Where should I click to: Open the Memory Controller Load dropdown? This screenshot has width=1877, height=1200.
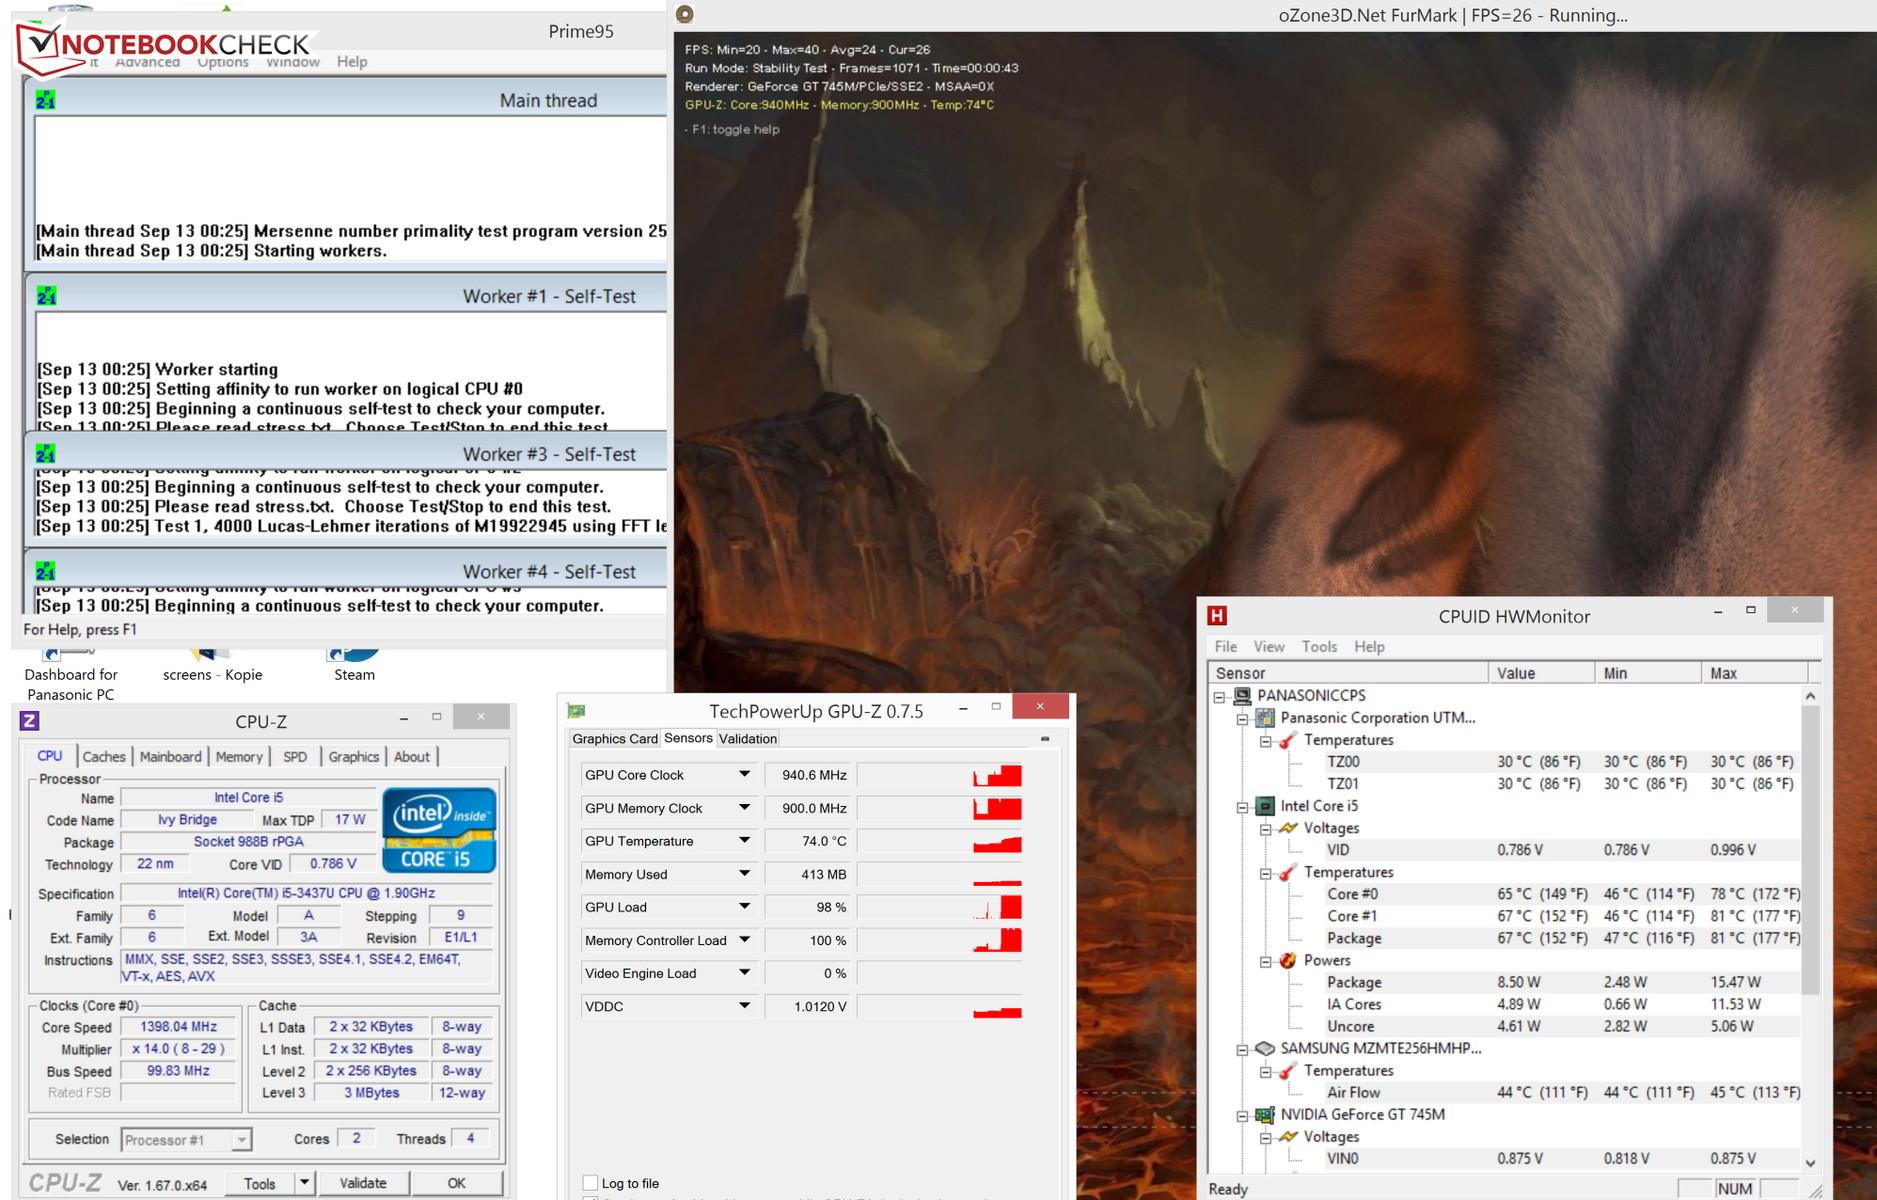click(744, 939)
